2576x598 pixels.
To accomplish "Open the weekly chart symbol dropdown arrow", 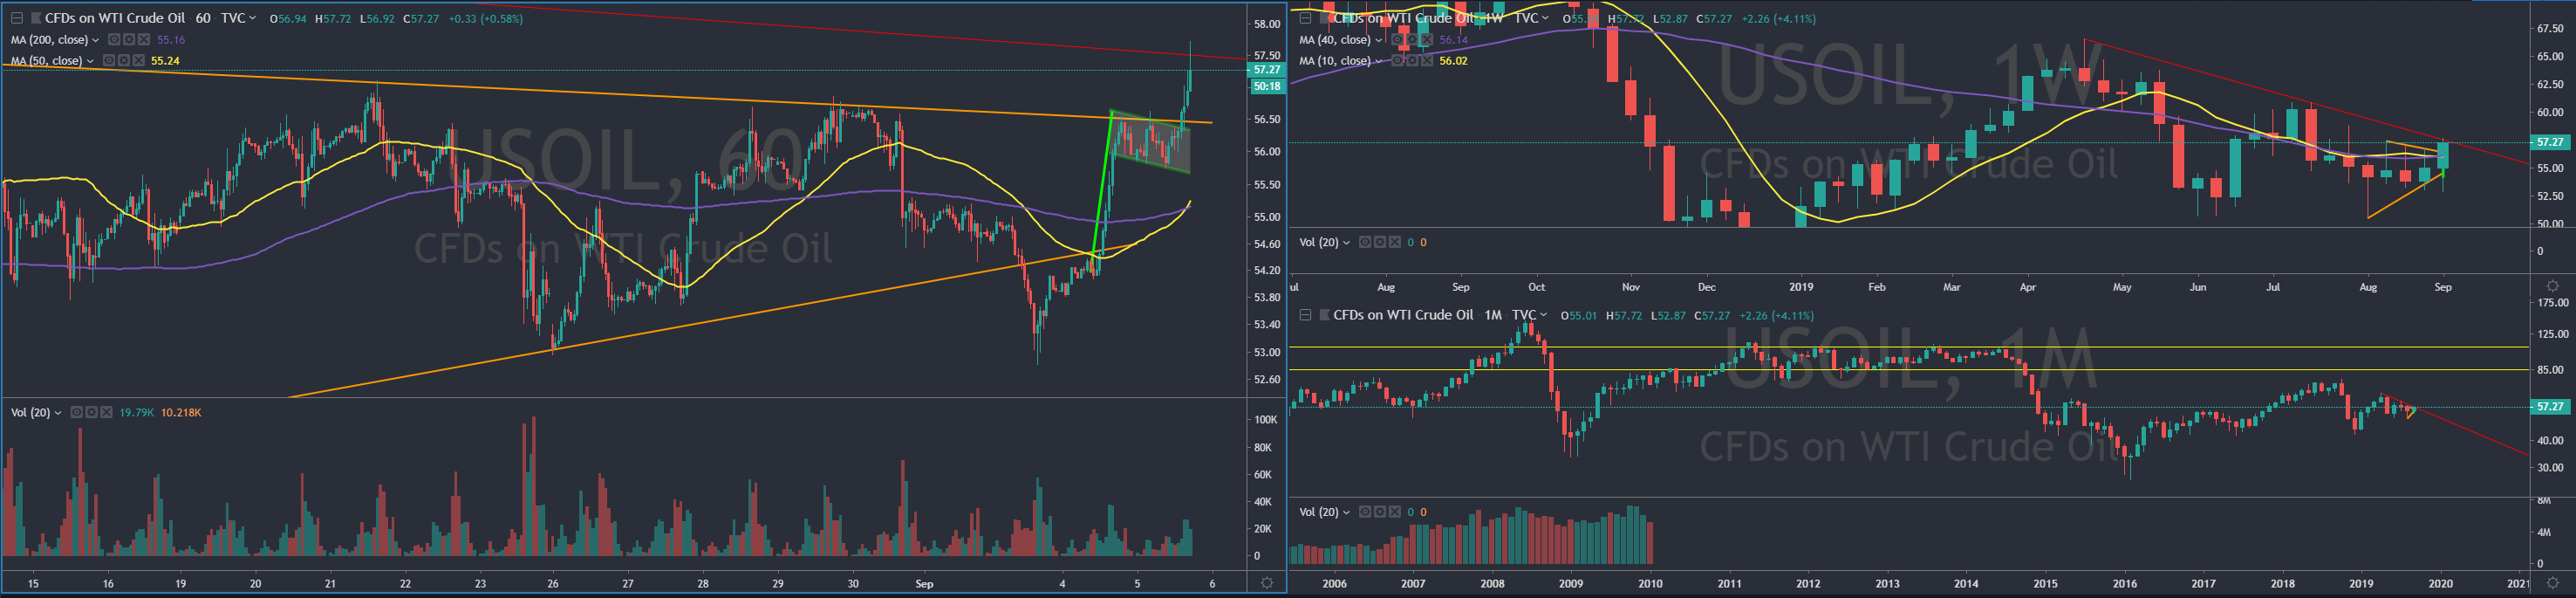I will [1546, 18].
